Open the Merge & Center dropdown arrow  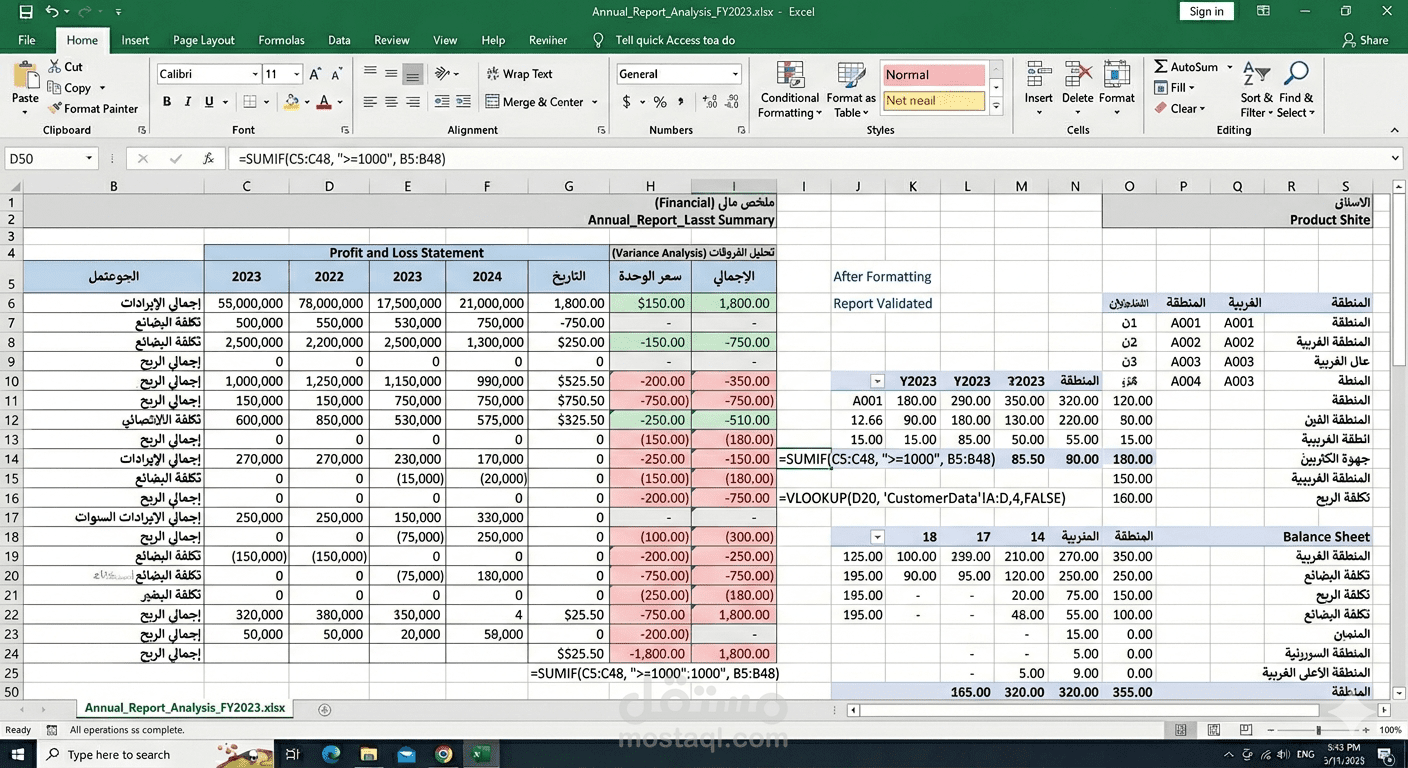tap(594, 102)
